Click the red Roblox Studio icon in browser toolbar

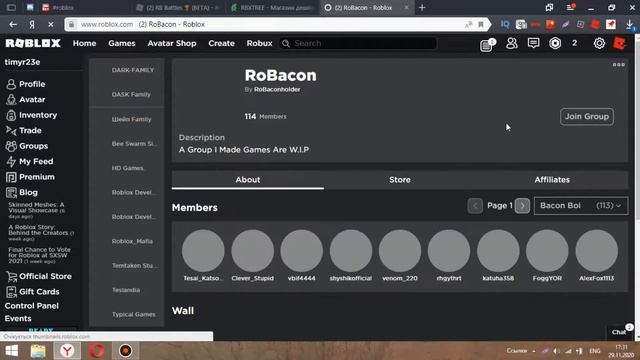(x=596, y=24)
